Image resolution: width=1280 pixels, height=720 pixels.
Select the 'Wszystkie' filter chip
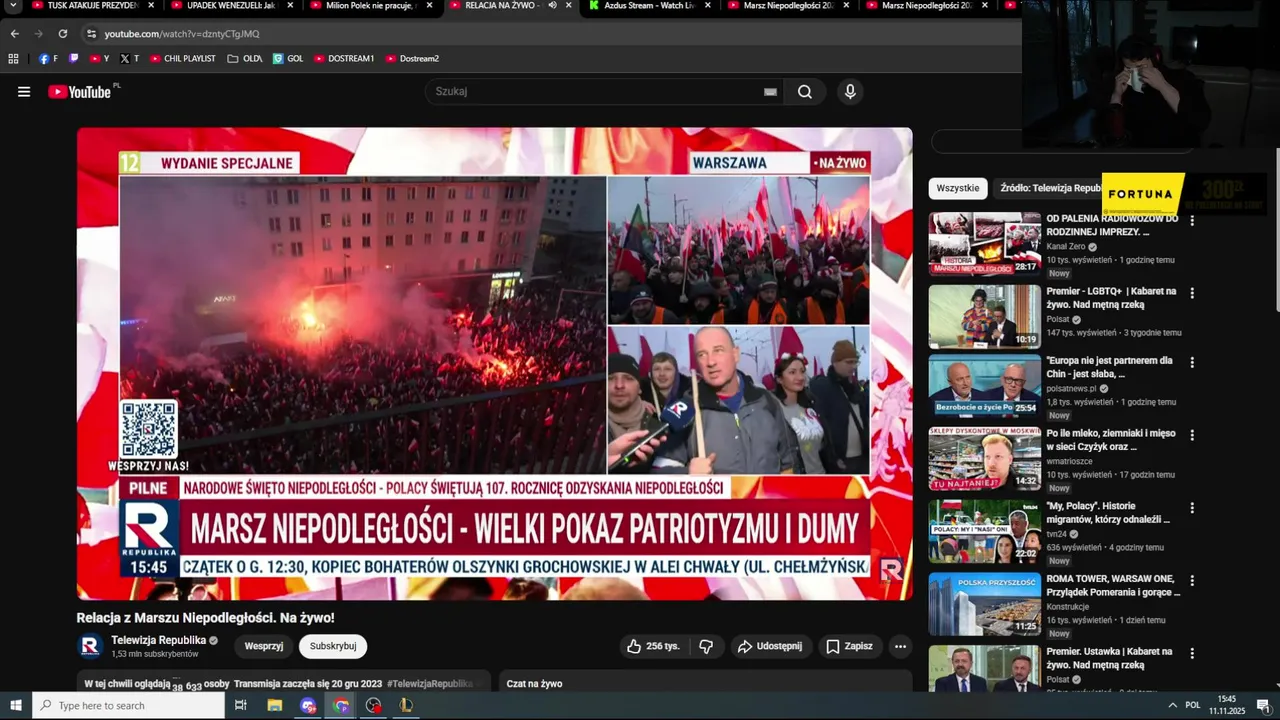click(x=958, y=188)
